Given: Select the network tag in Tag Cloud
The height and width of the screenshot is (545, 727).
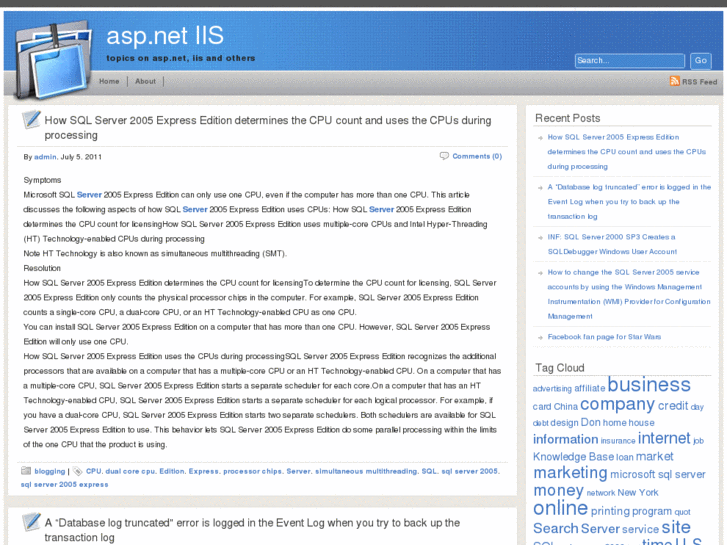Looking at the screenshot, I should point(600,493).
